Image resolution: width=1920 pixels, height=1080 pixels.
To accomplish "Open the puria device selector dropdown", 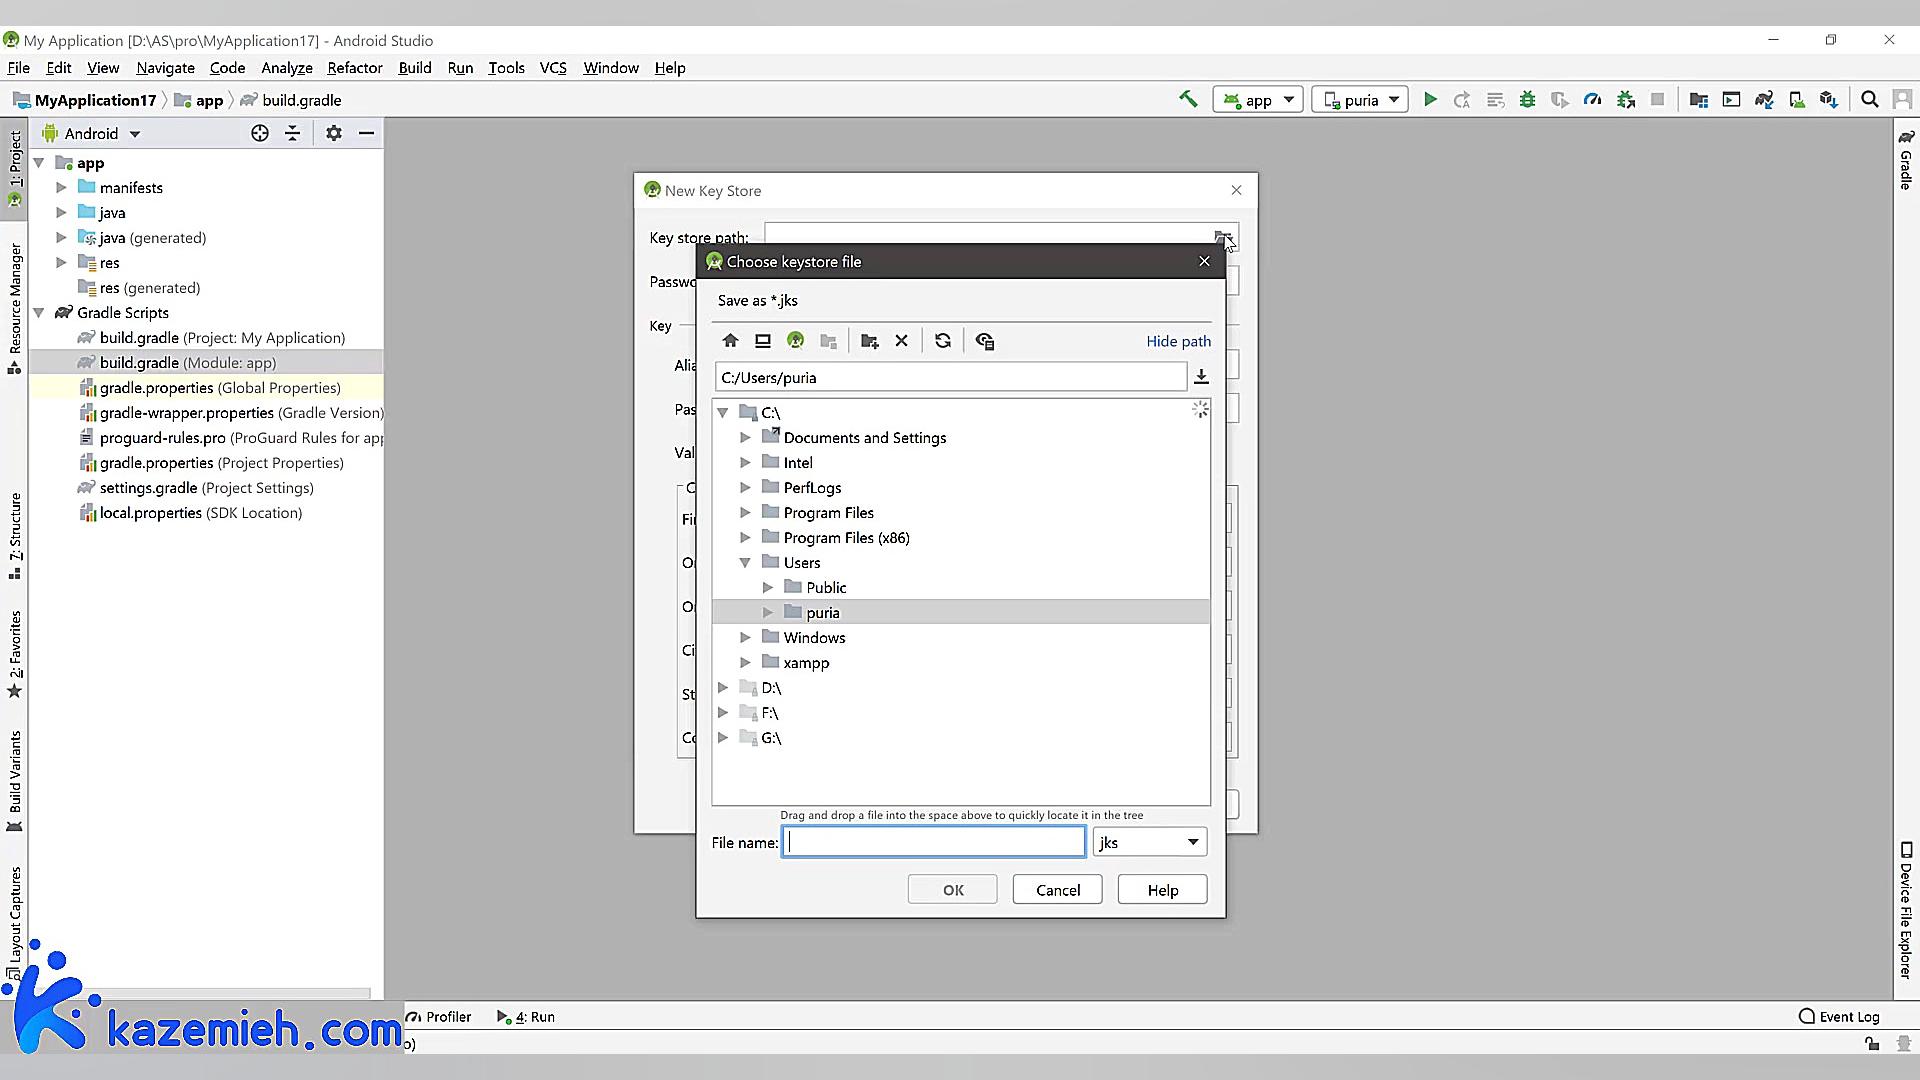I will pyautogui.click(x=1361, y=99).
